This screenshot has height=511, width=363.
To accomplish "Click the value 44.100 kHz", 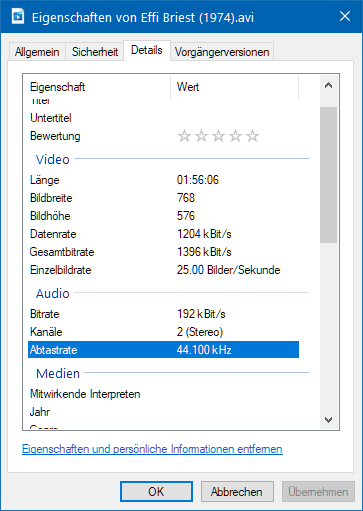I will (204, 350).
